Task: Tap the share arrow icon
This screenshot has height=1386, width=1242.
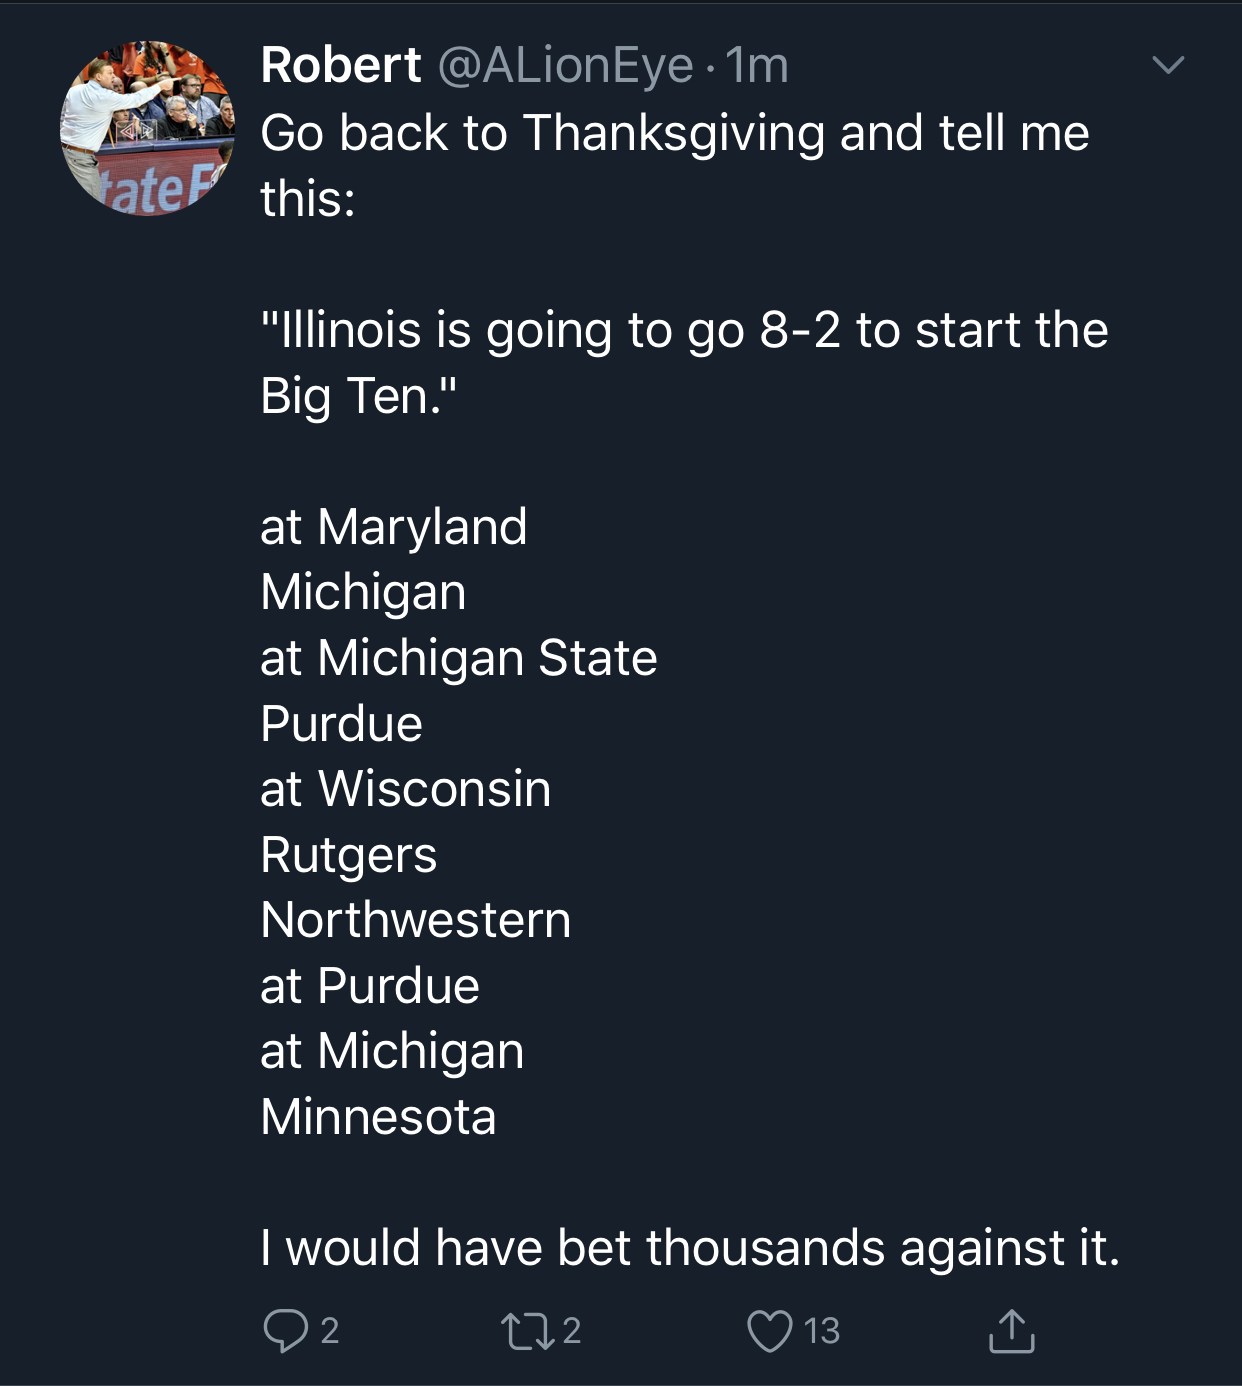Action: point(1011,1331)
